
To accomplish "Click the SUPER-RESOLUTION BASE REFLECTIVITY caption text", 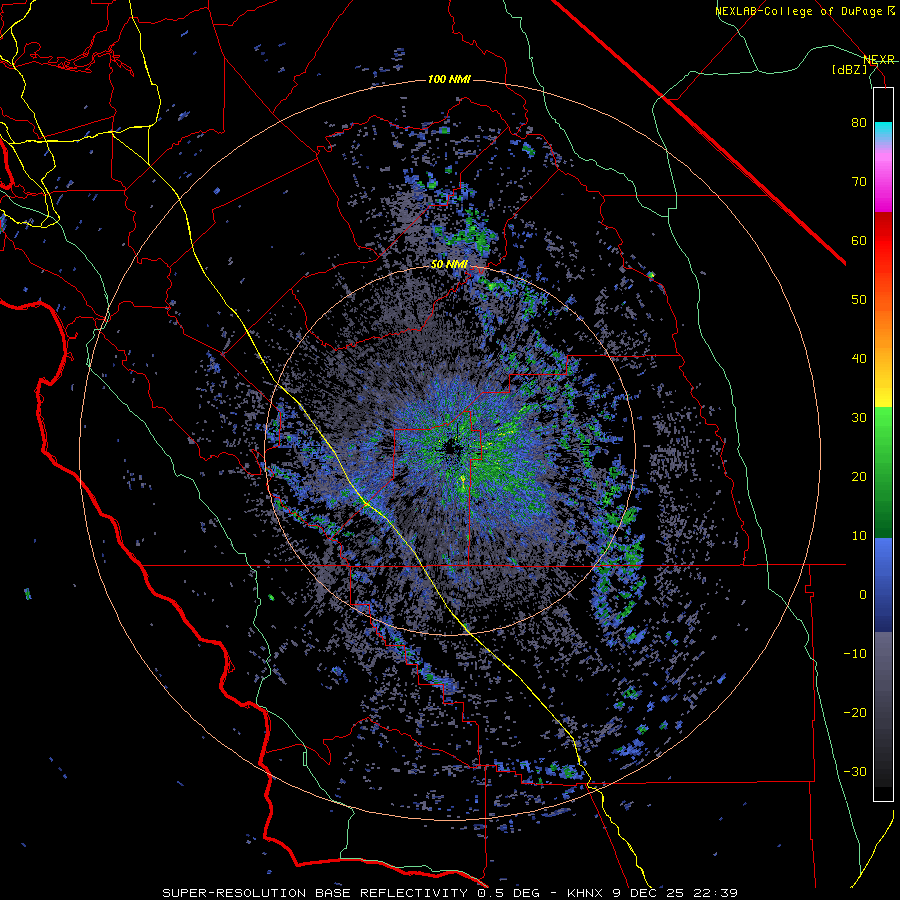I will [x=313, y=893].
